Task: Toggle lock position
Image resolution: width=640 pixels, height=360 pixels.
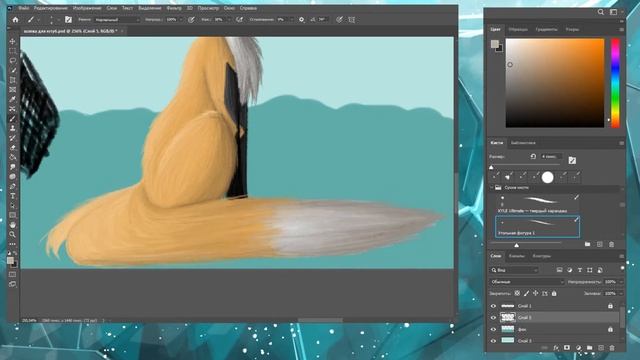Action: [x=536, y=293]
